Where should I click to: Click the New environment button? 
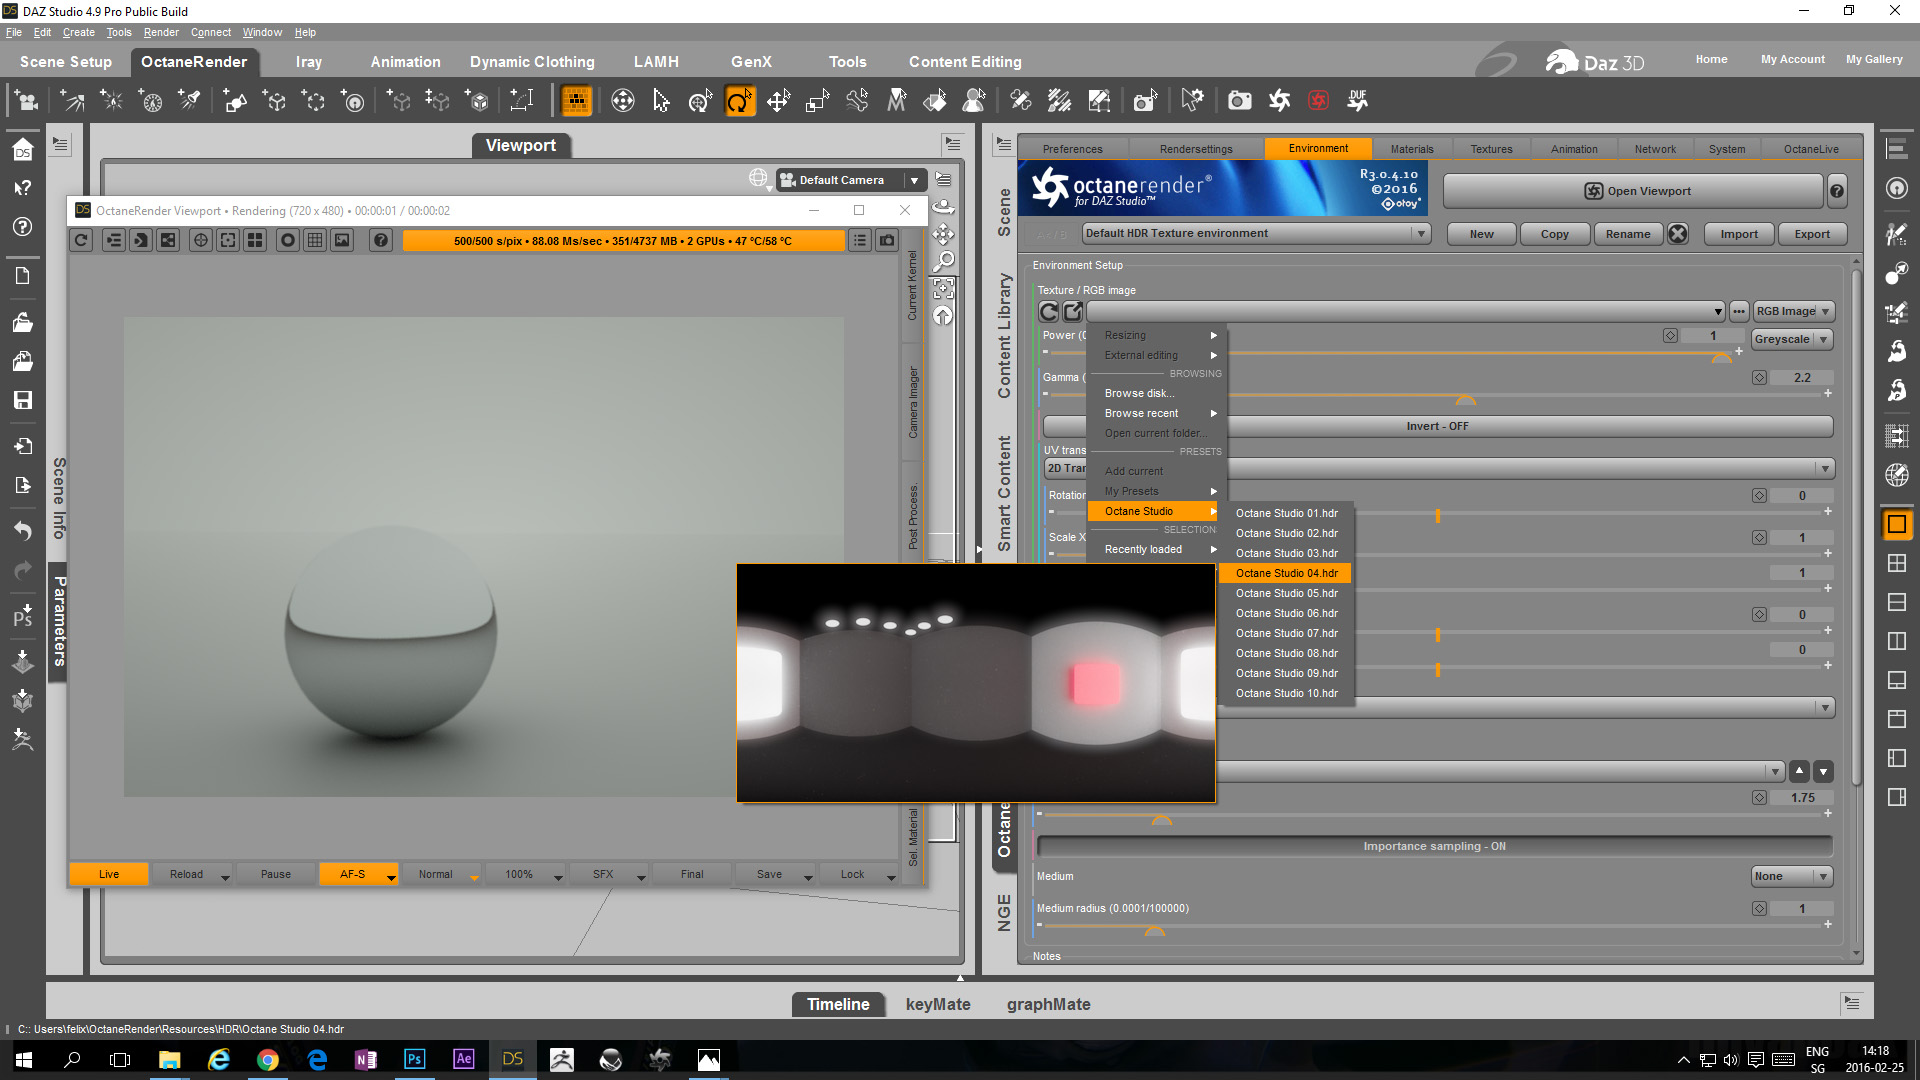point(1481,234)
